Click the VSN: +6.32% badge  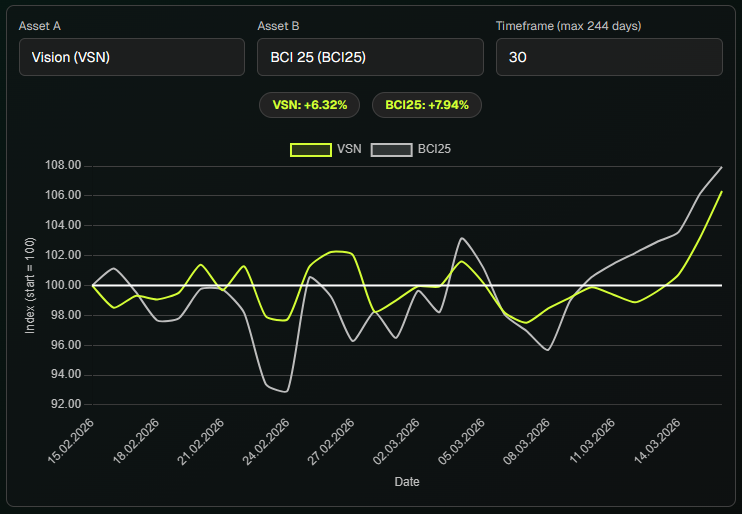tap(309, 105)
